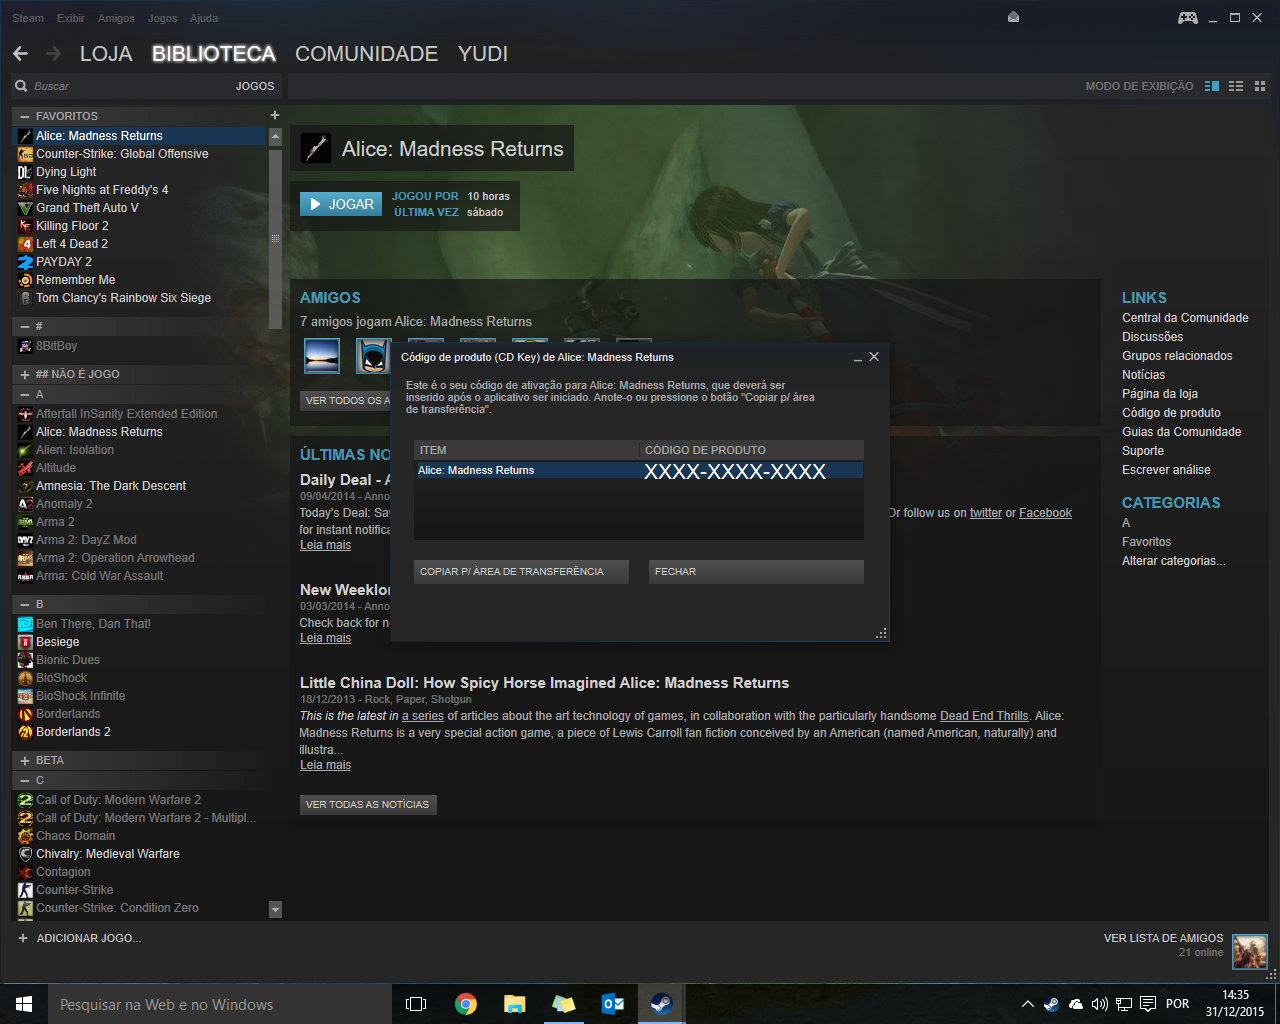Copy product code to clipboard button
This screenshot has width=1280, height=1024.
pos(521,572)
